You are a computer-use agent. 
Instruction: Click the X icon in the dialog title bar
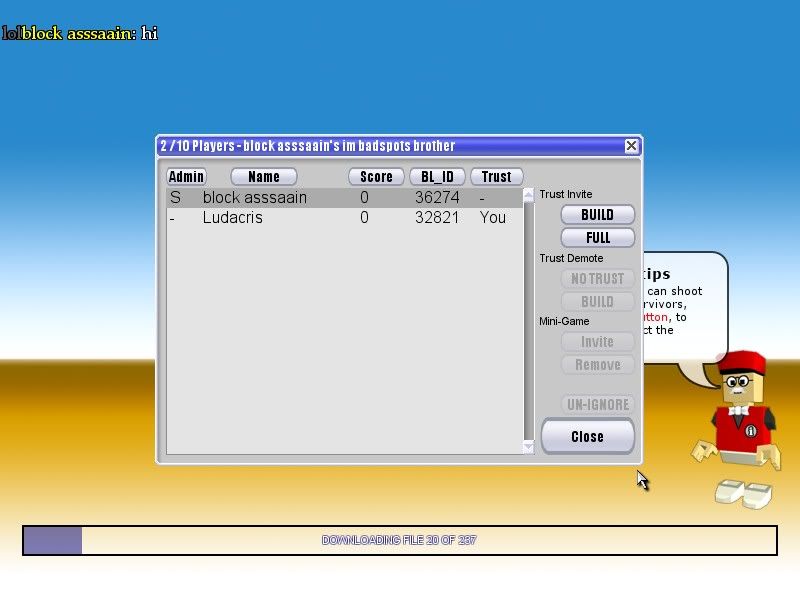point(631,146)
